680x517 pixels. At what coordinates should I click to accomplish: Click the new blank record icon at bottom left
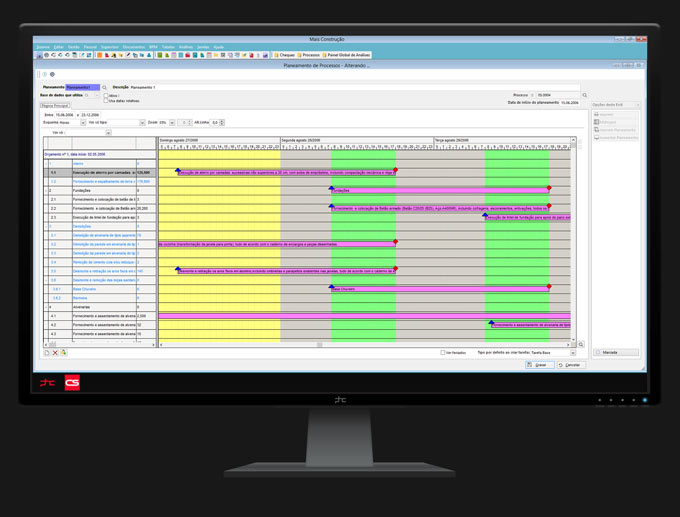(47, 352)
